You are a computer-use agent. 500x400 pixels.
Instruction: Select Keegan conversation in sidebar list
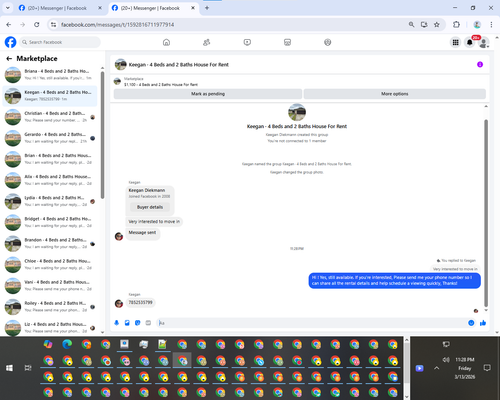(x=50, y=96)
